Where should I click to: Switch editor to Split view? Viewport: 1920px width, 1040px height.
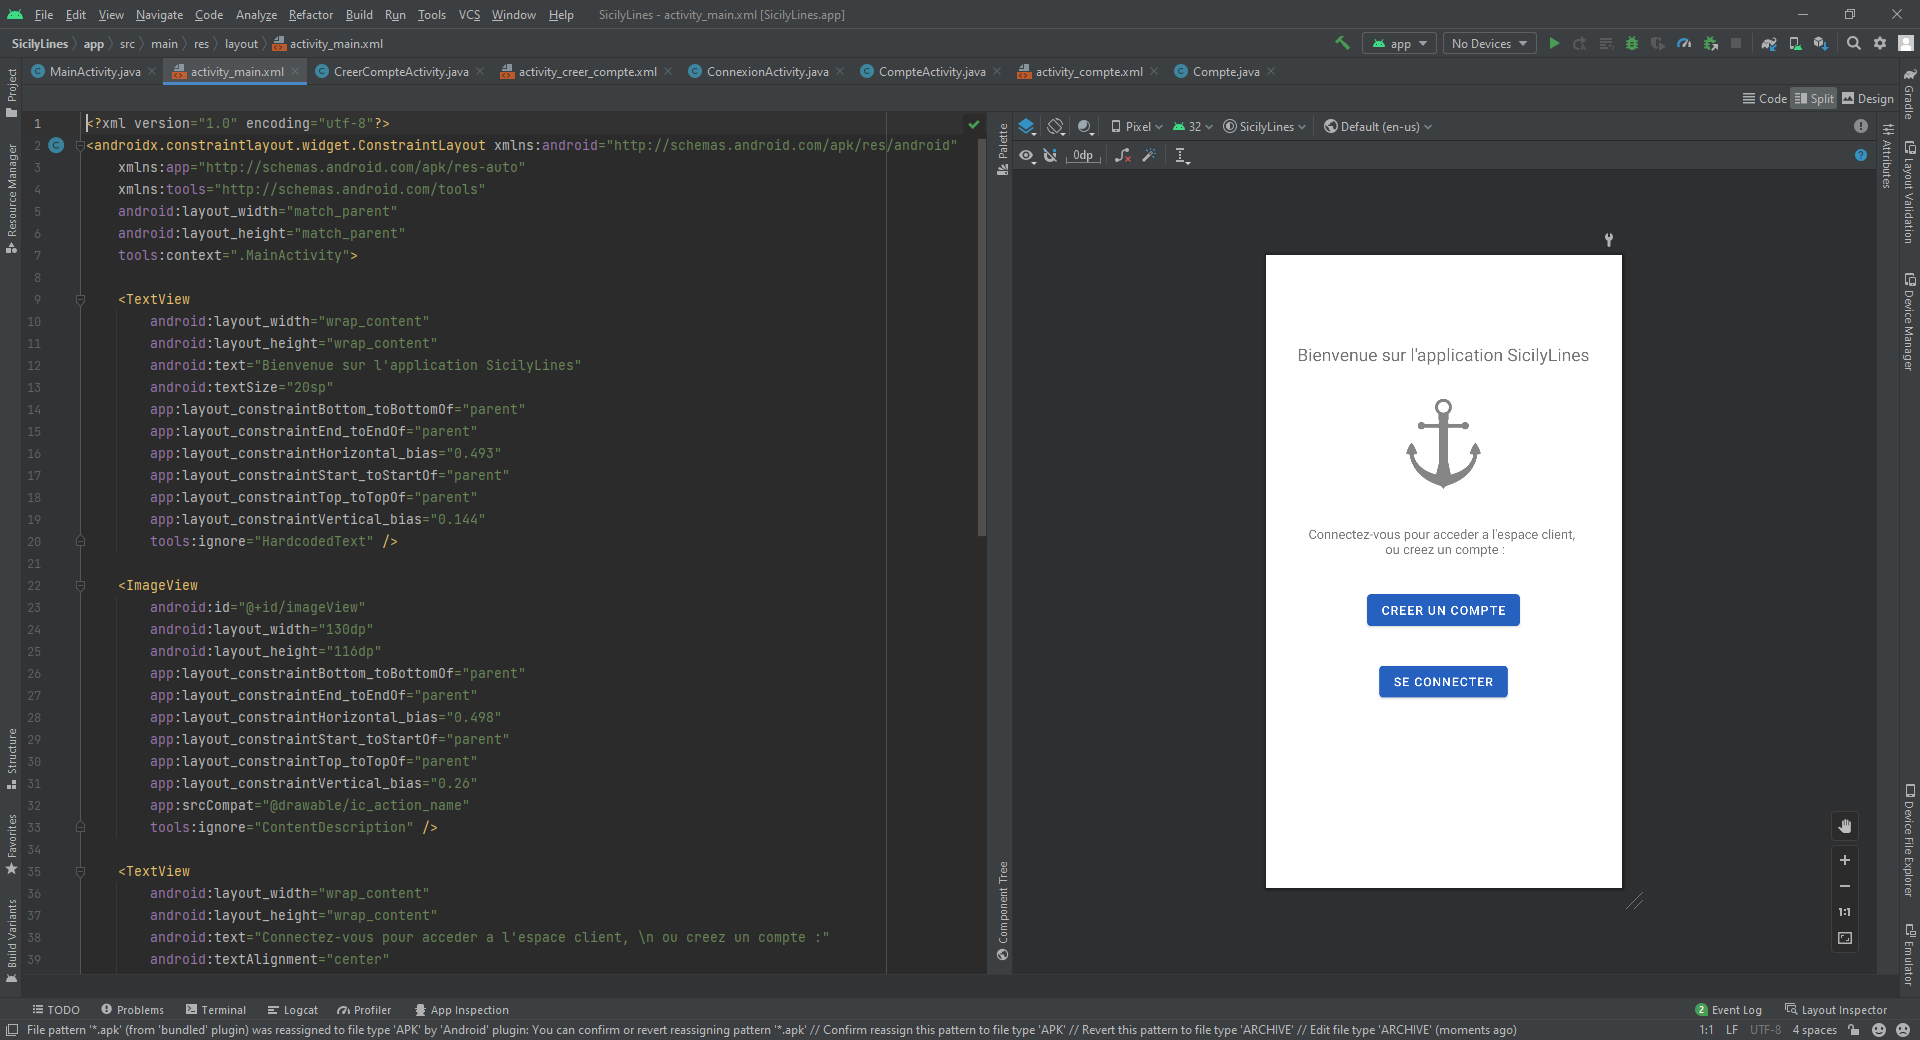(x=1814, y=98)
